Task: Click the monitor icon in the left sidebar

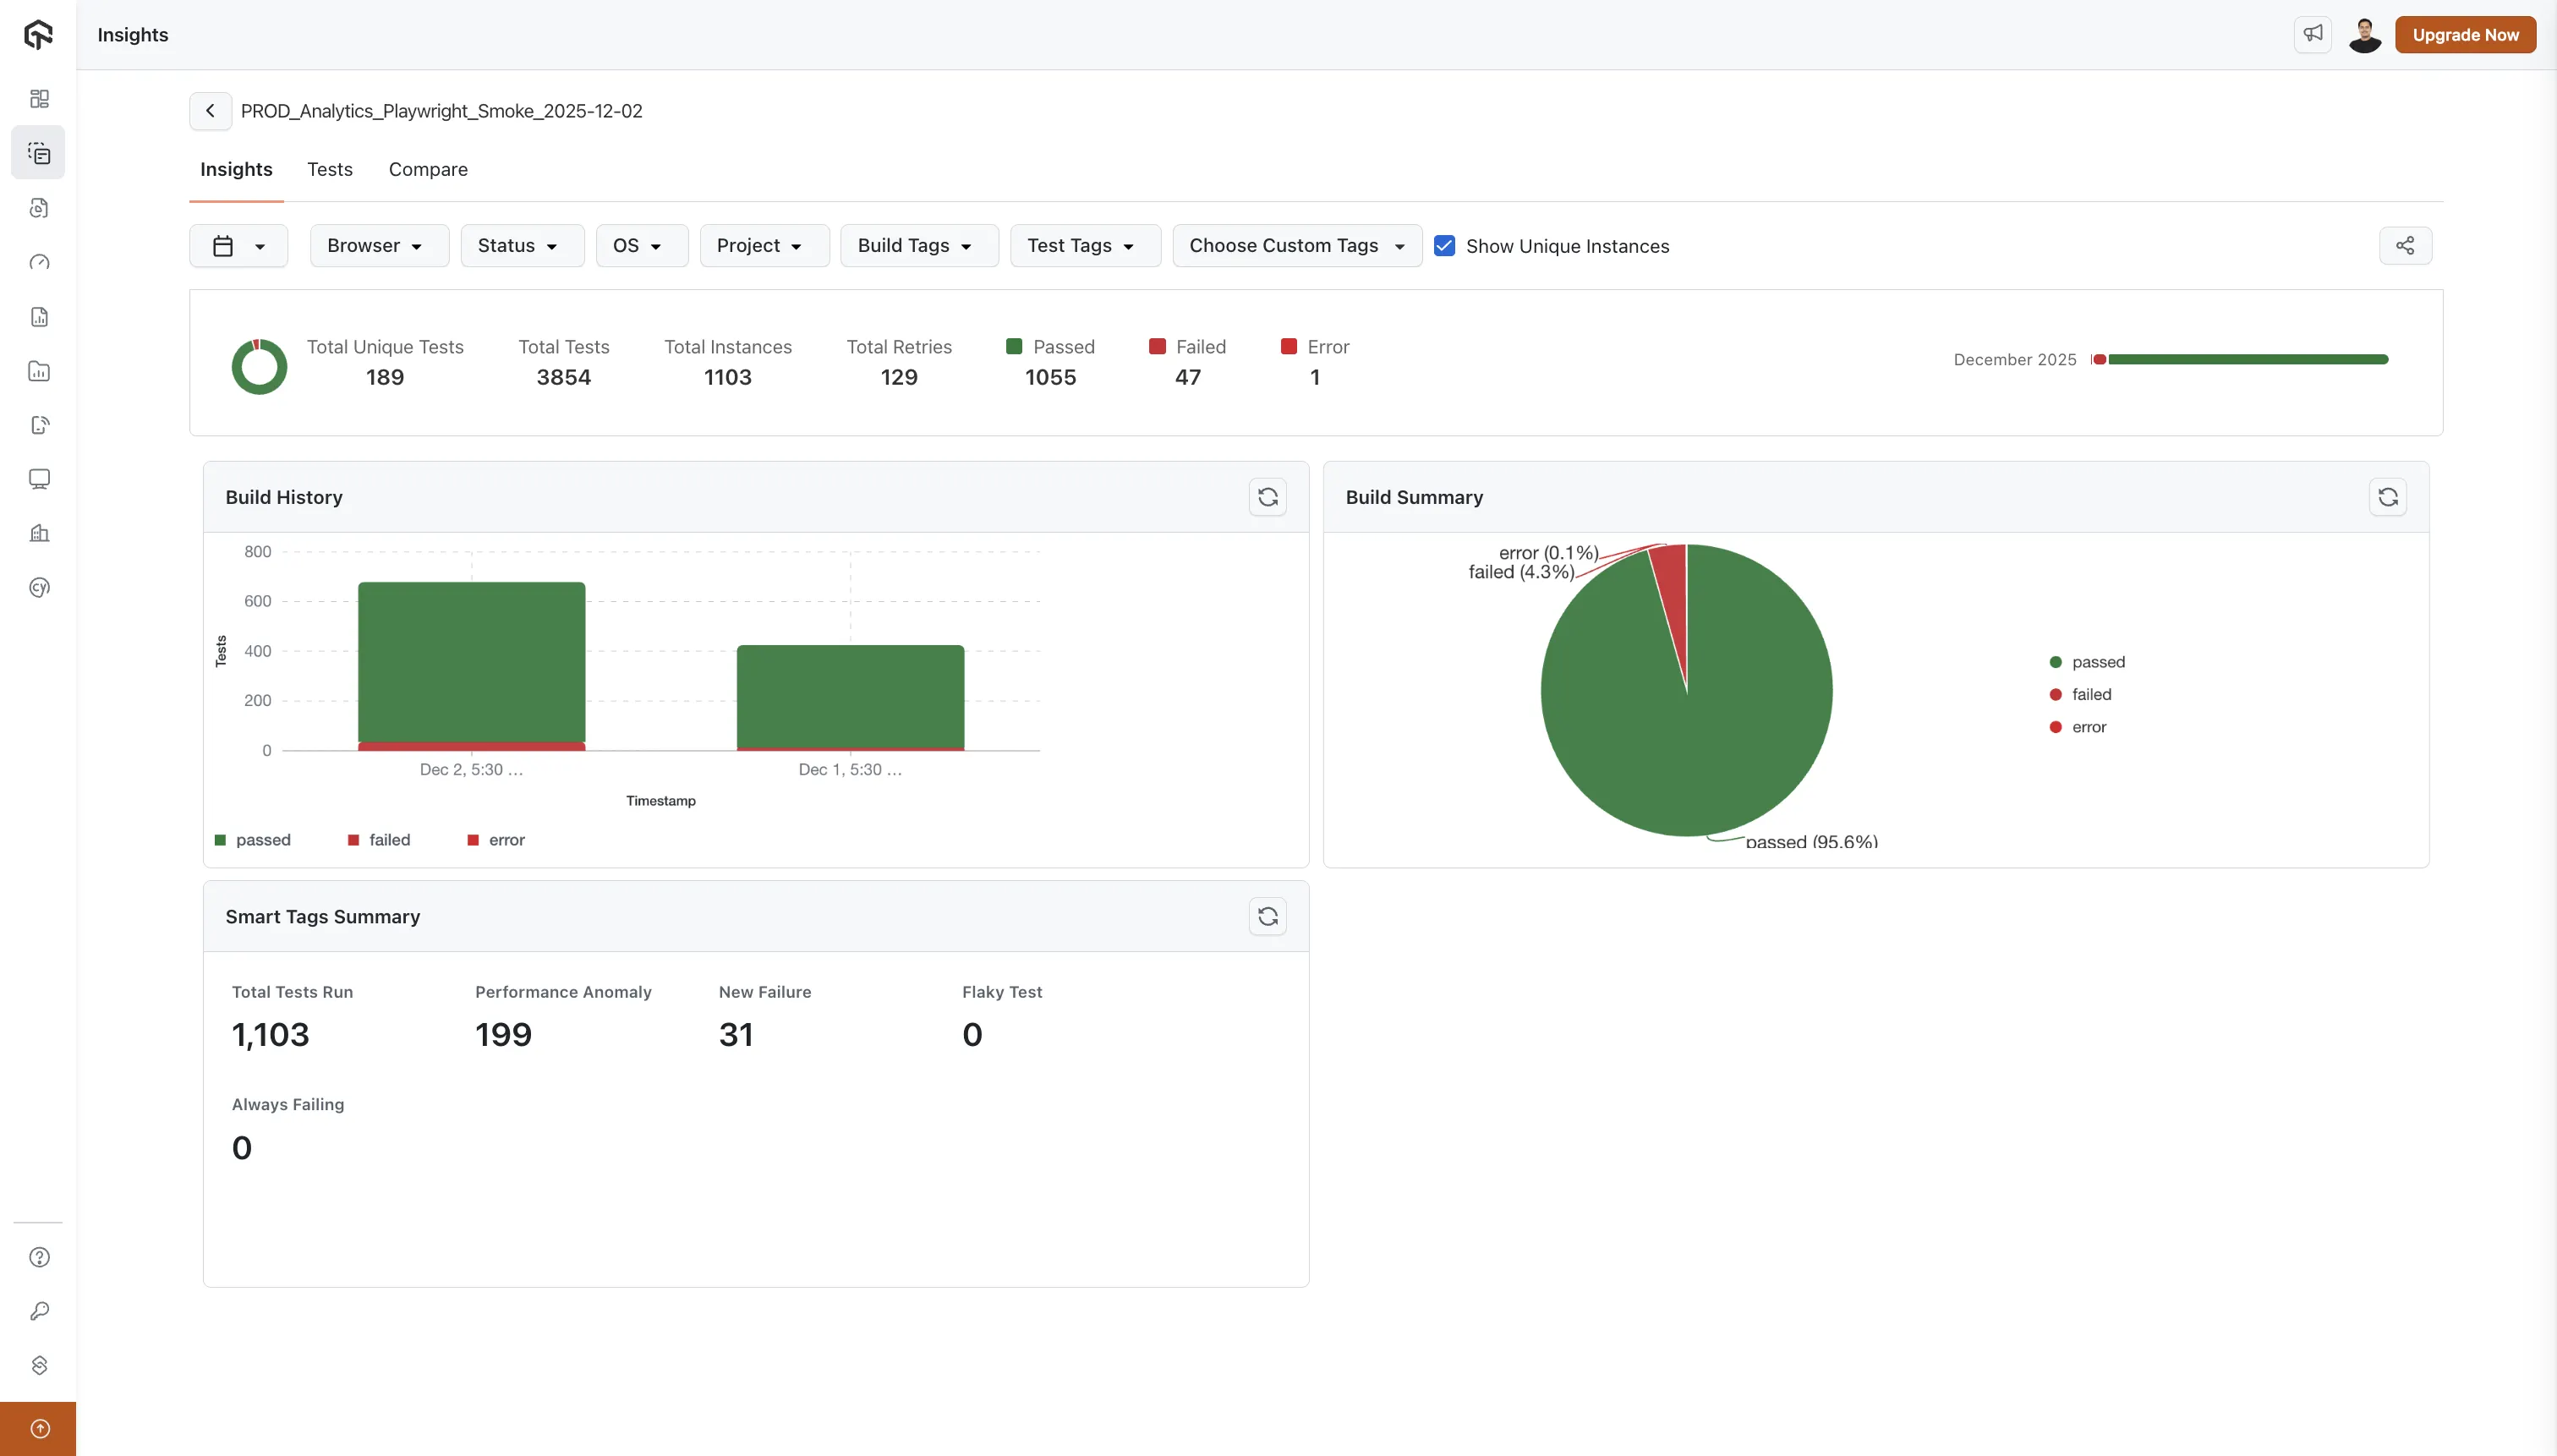Action: 39,479
